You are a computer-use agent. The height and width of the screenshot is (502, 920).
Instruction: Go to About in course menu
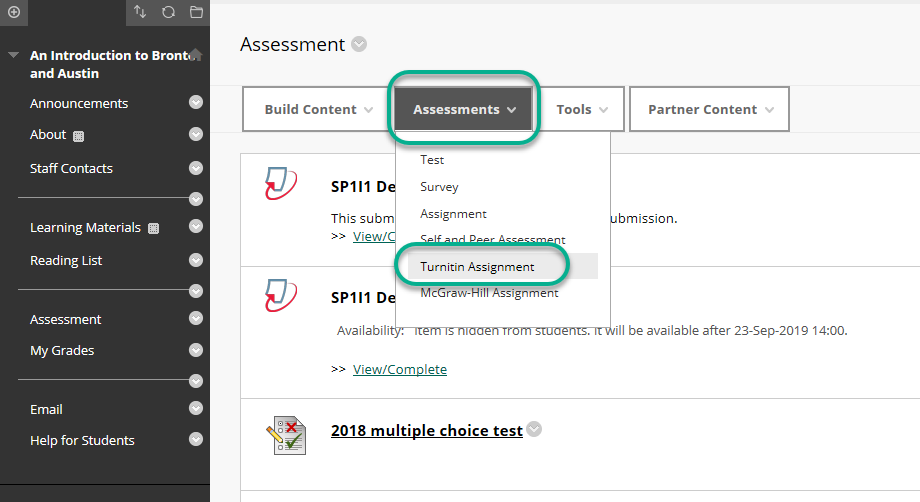coord(48,135)
